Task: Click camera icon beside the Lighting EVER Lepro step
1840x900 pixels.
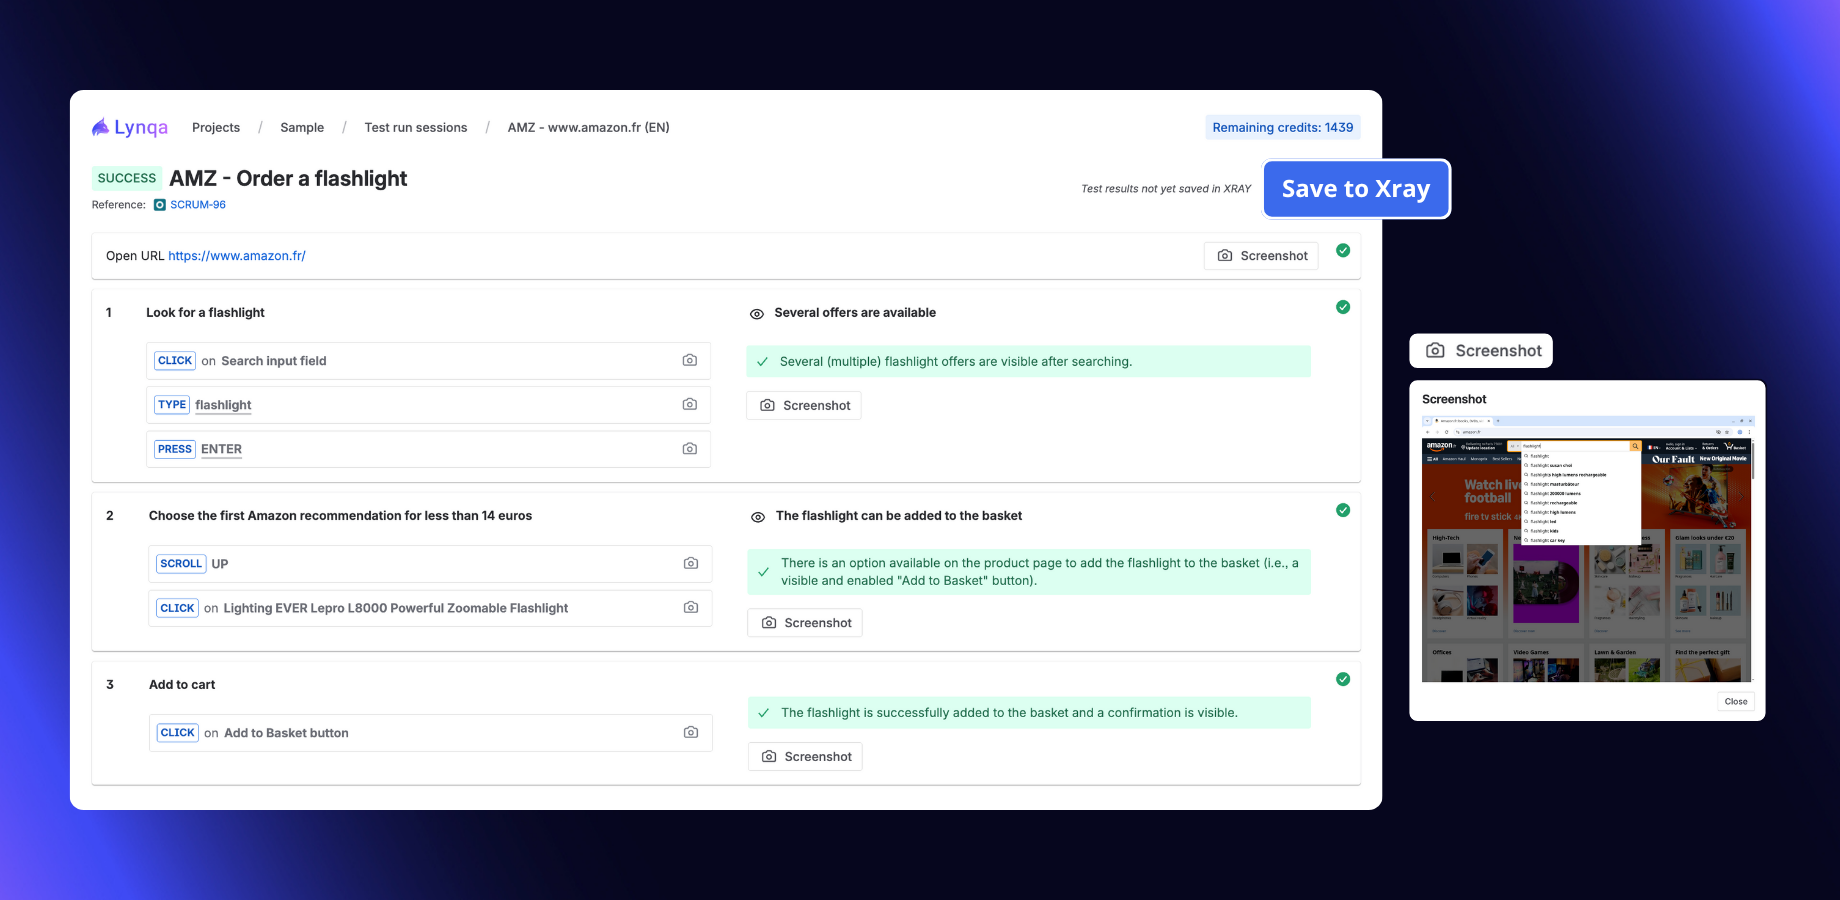Action: tap(691, 607)
